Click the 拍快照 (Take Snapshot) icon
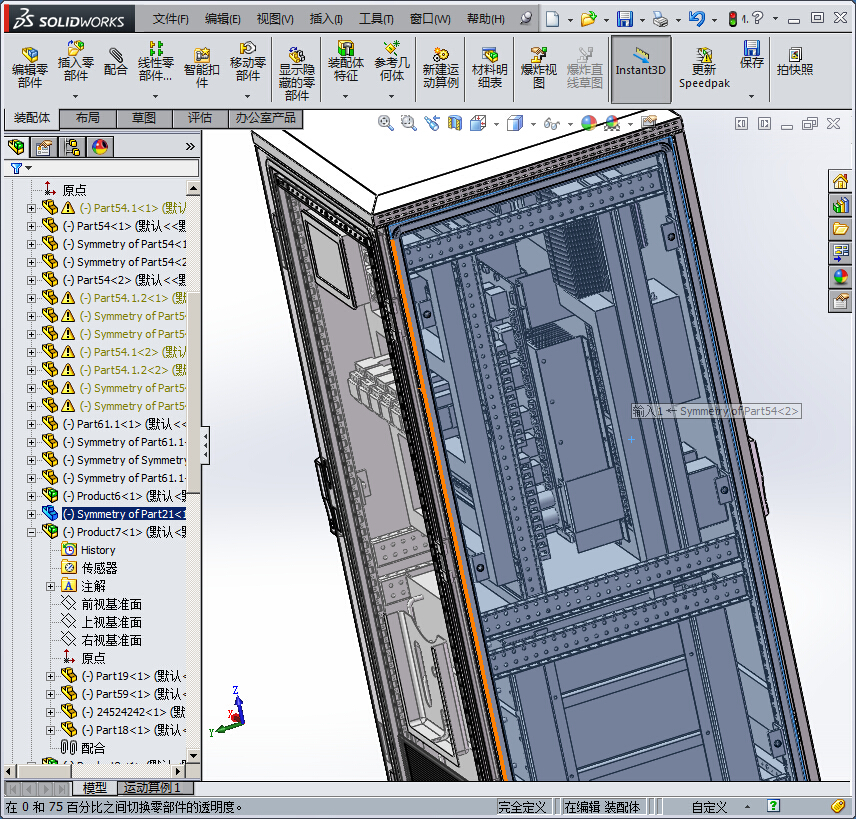 [795, 61]
